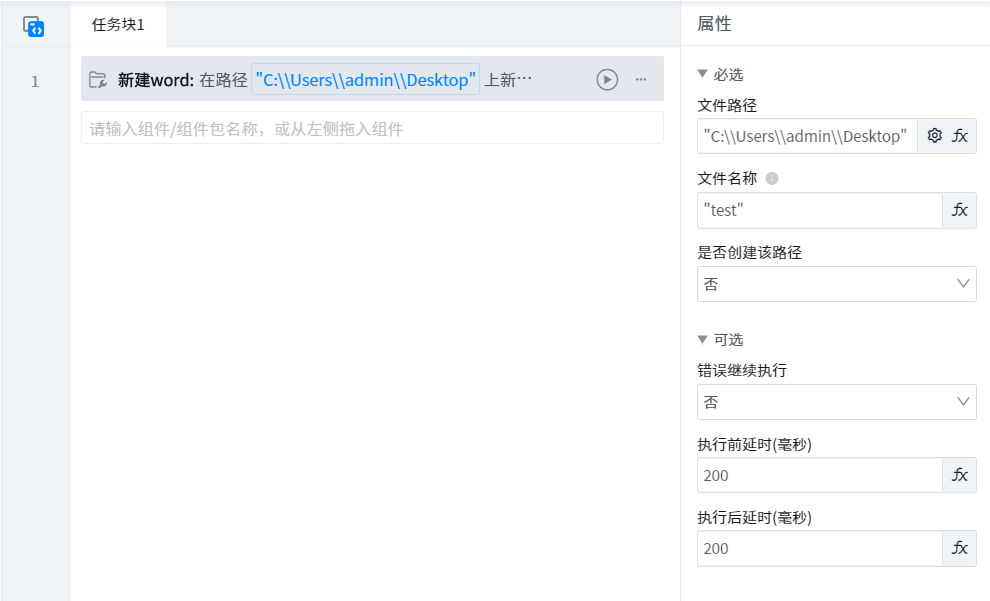Click the folder icon on 新建word step

(x=98, y=80)
